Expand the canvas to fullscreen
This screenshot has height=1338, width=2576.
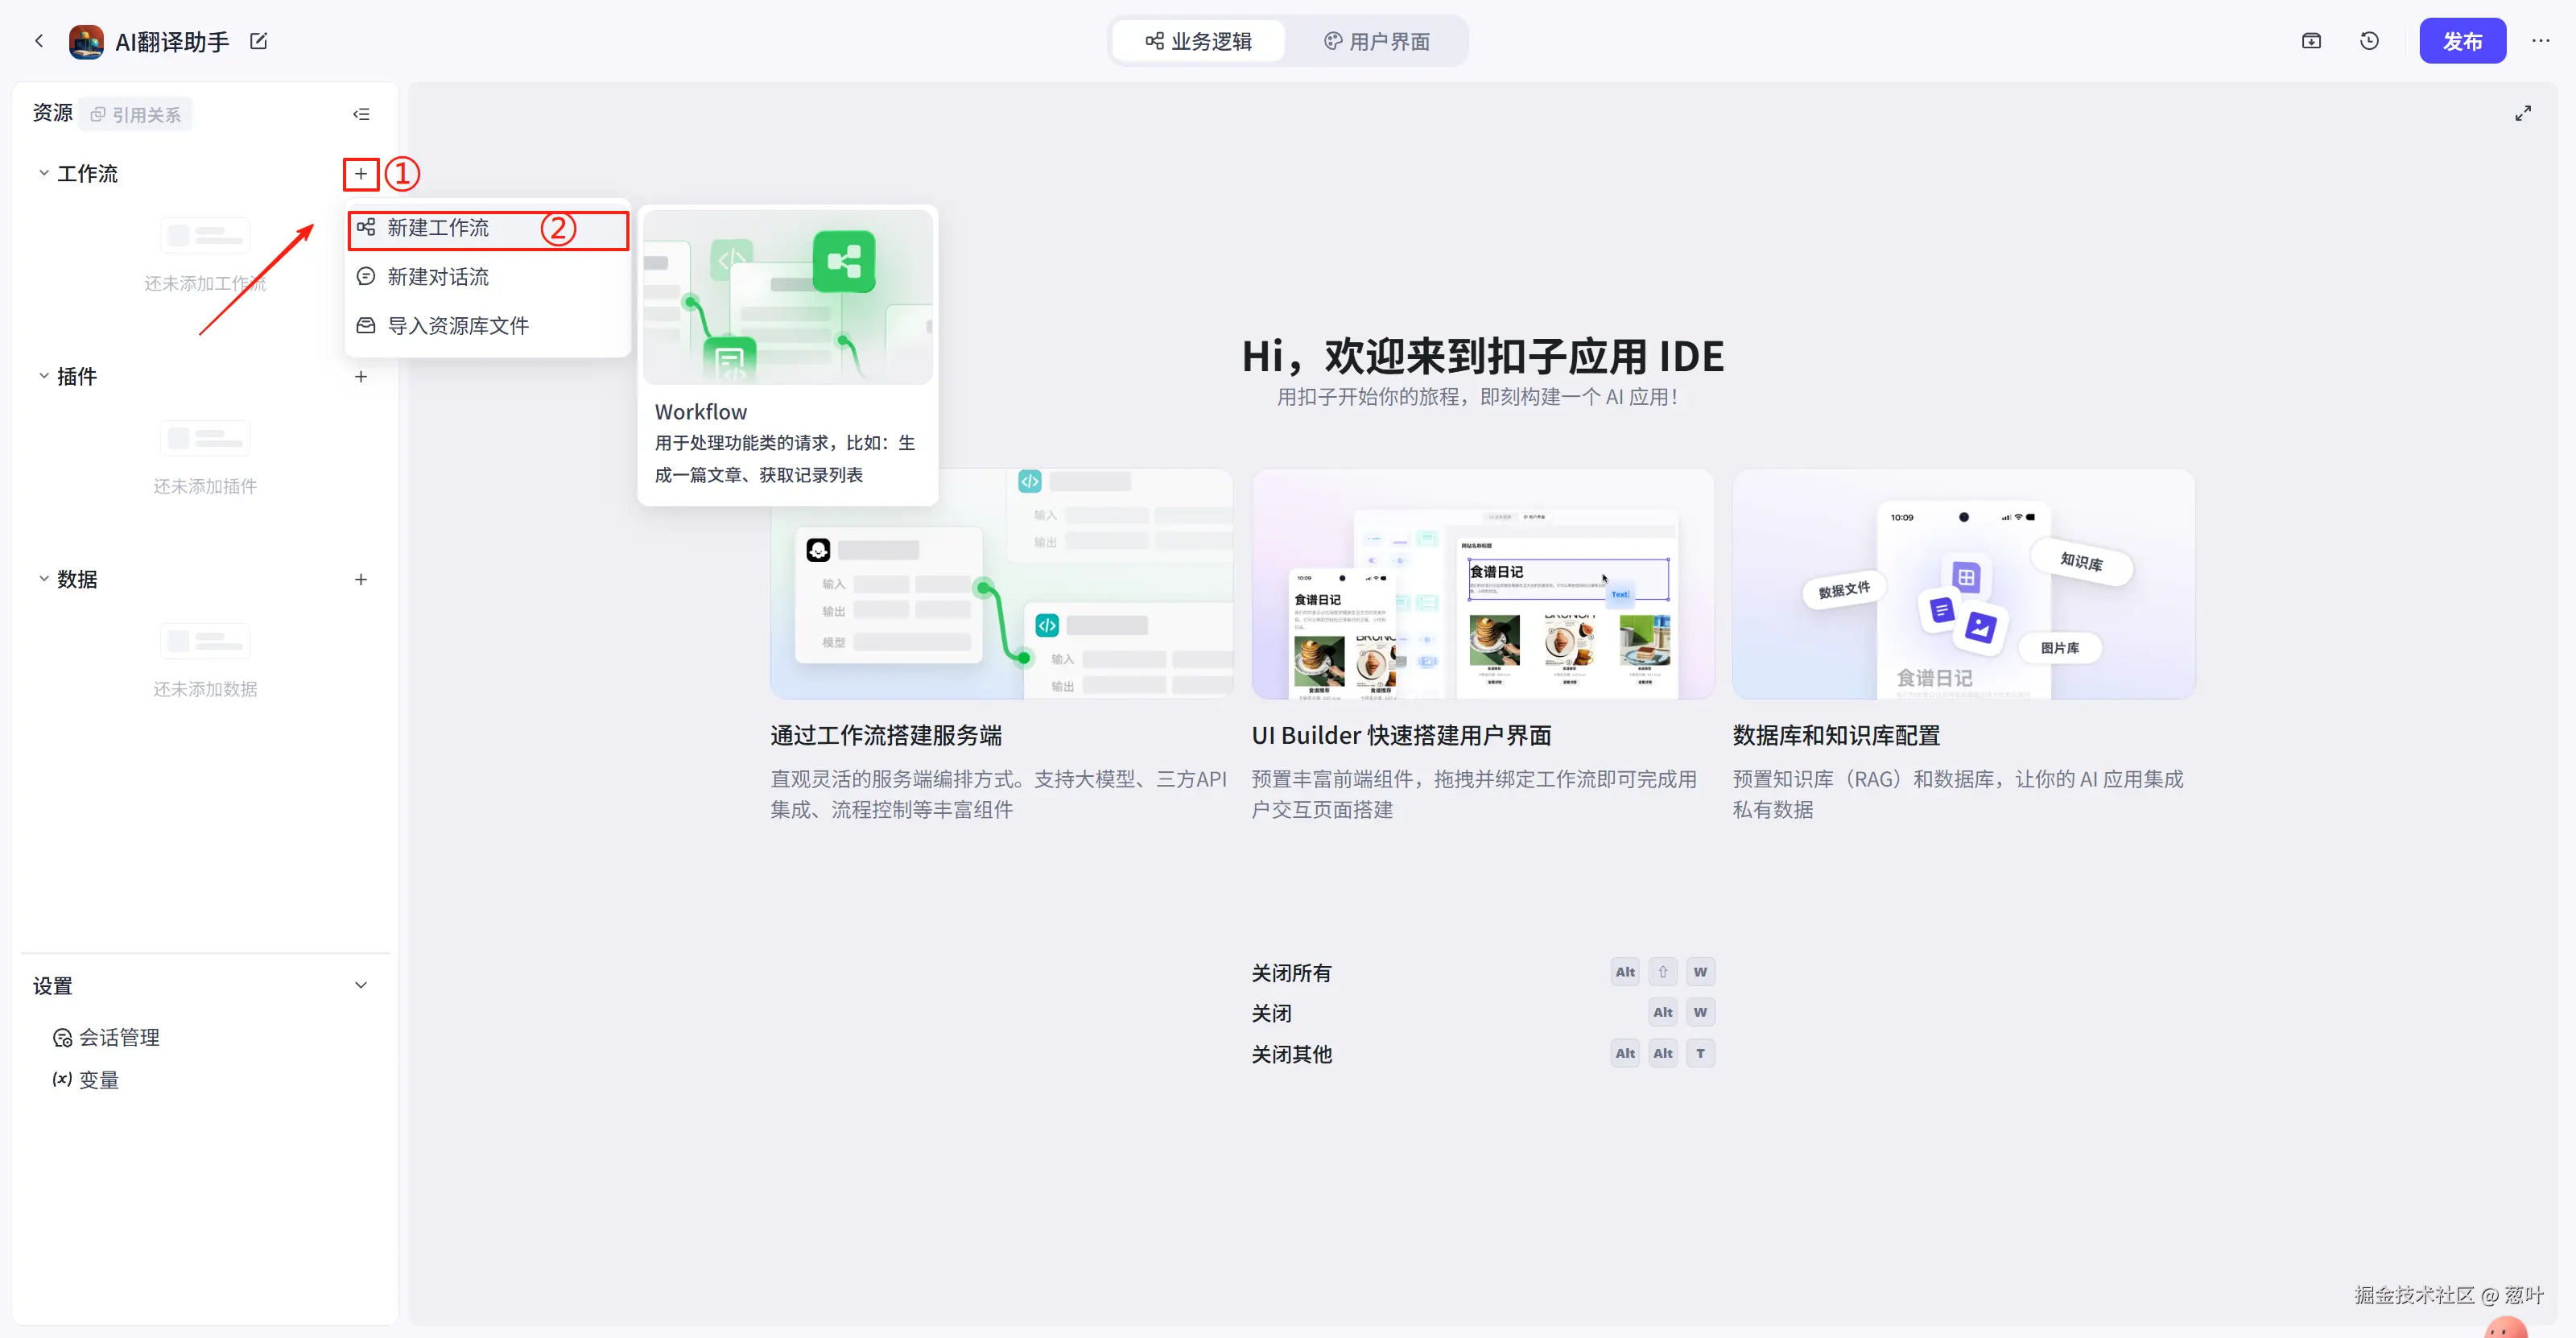pyautogui.click(x=2523, y=114)
